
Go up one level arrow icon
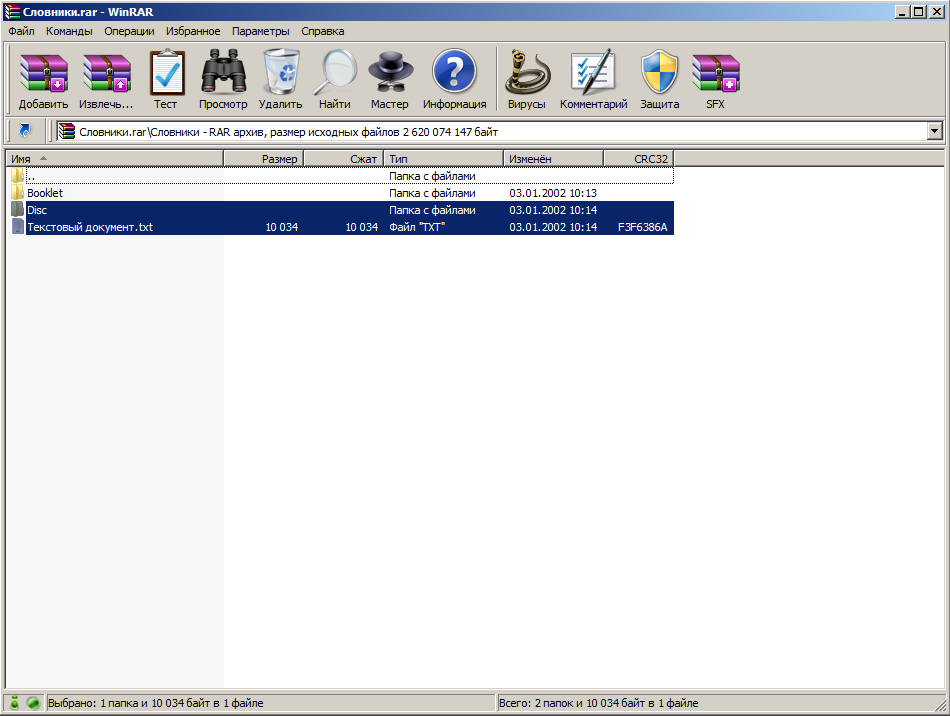click(x=25, y=131)
